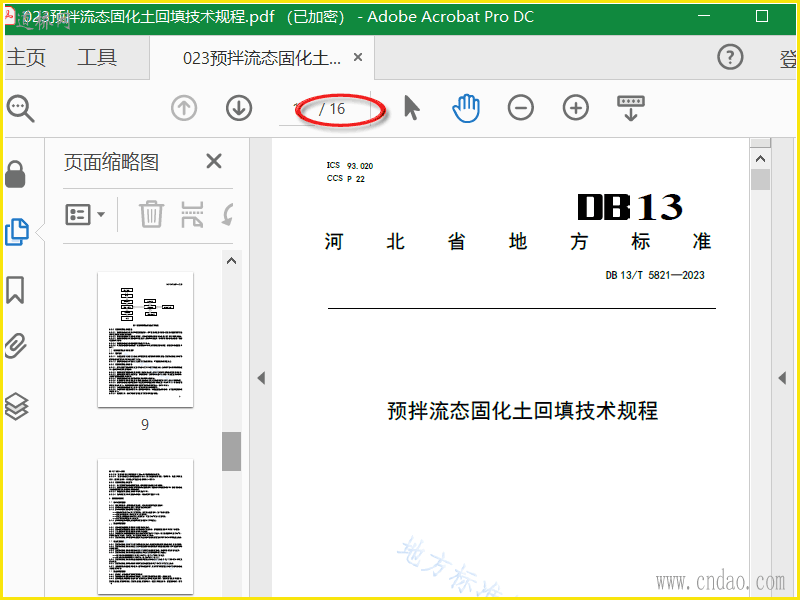Switch to the 主页 tab
Image resolution: width=800 pixels, height=600 pixels.
pyautogui.click(x=26, y=57)
